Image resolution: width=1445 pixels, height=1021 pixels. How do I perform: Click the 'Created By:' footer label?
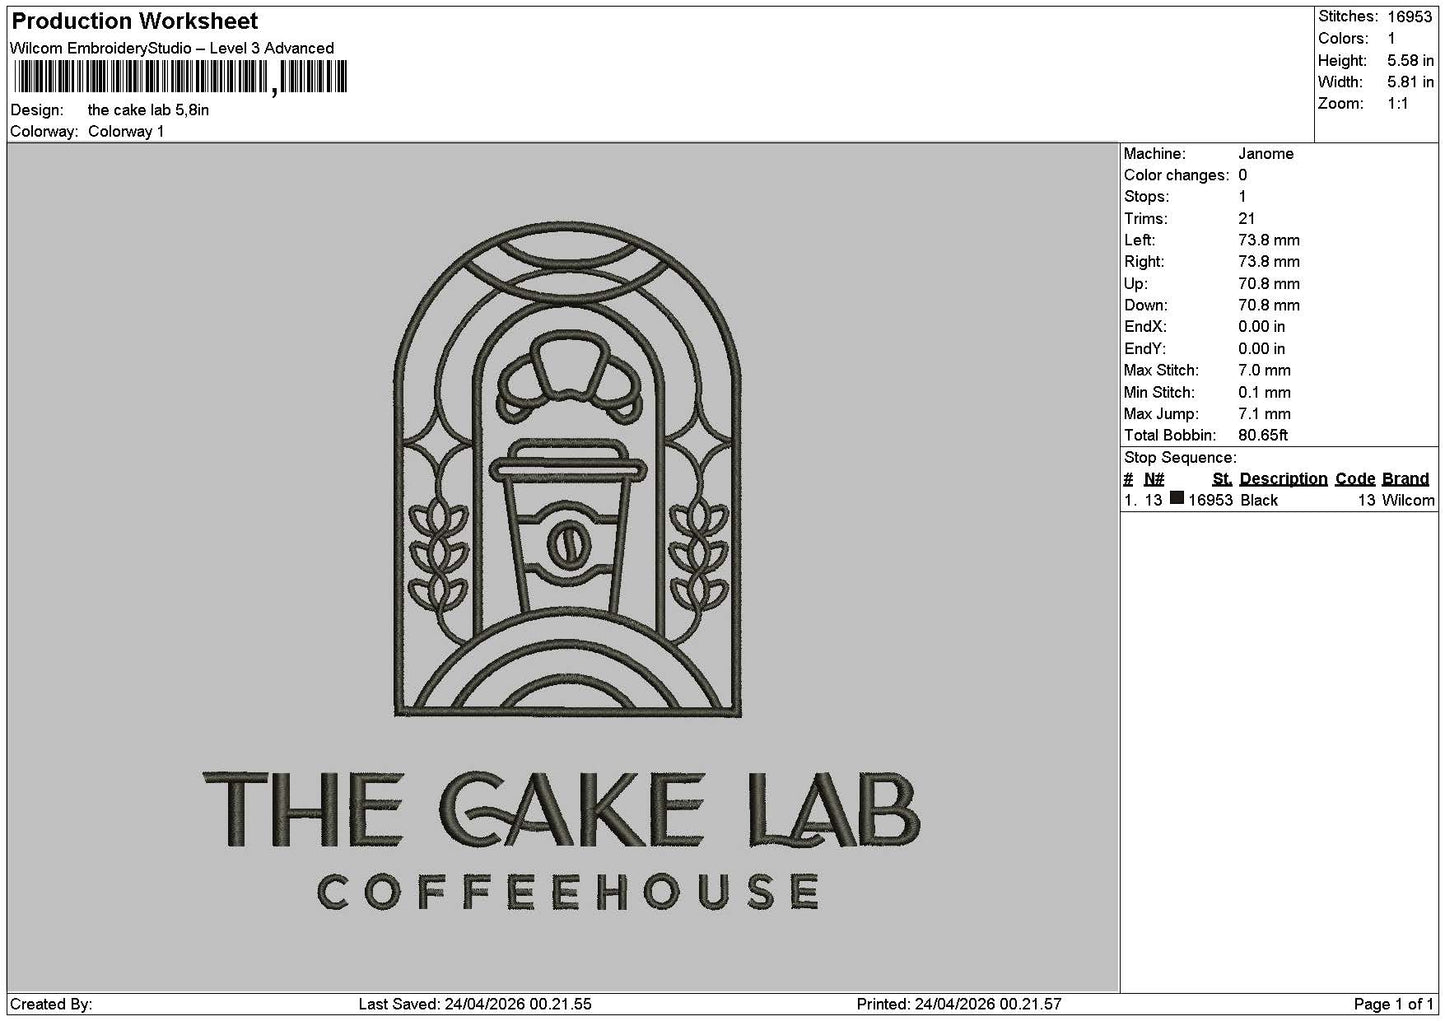pos(51,1004)
